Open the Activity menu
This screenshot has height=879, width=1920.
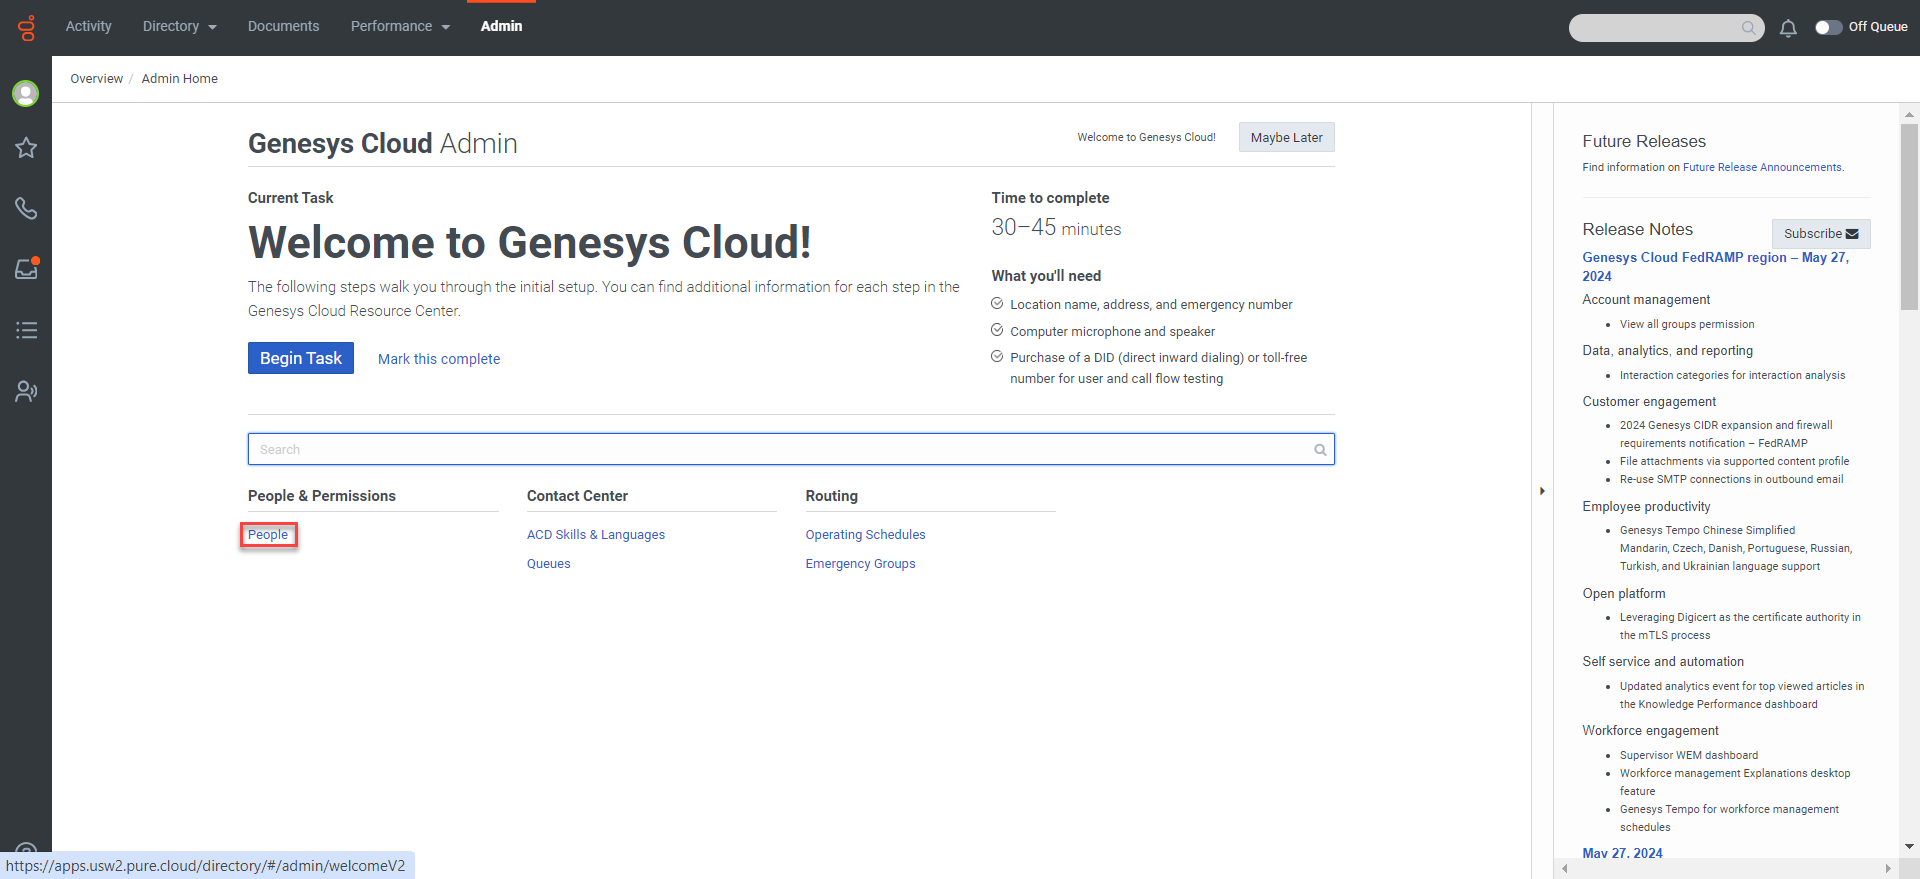point(89,26)
